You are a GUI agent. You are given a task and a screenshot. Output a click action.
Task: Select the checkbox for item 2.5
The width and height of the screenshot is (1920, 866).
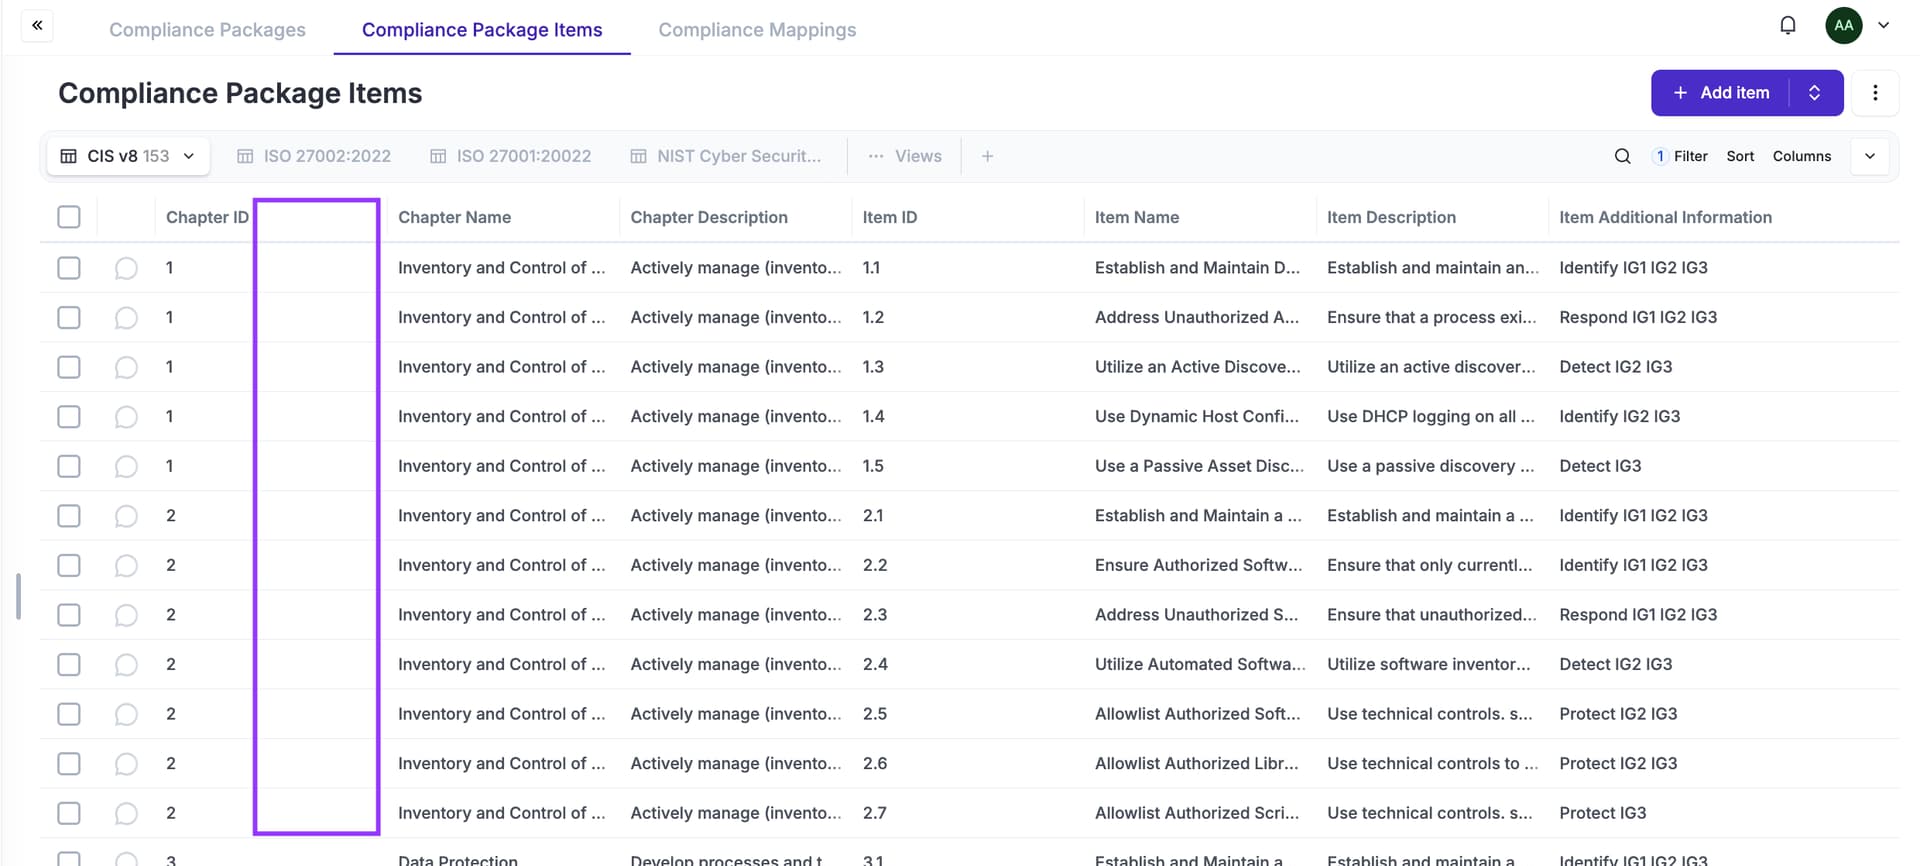(x=69, y=714)
